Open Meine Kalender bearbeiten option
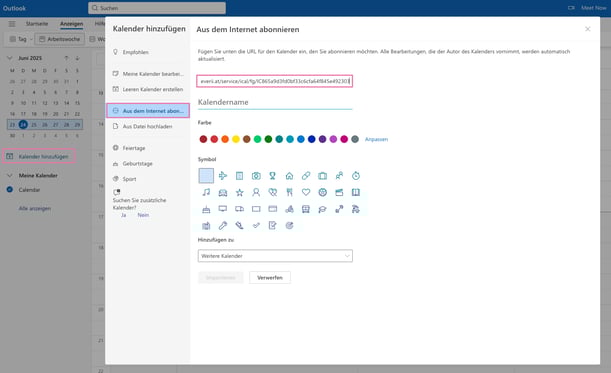This screenshot has height=373, width=611. point(148,74)
